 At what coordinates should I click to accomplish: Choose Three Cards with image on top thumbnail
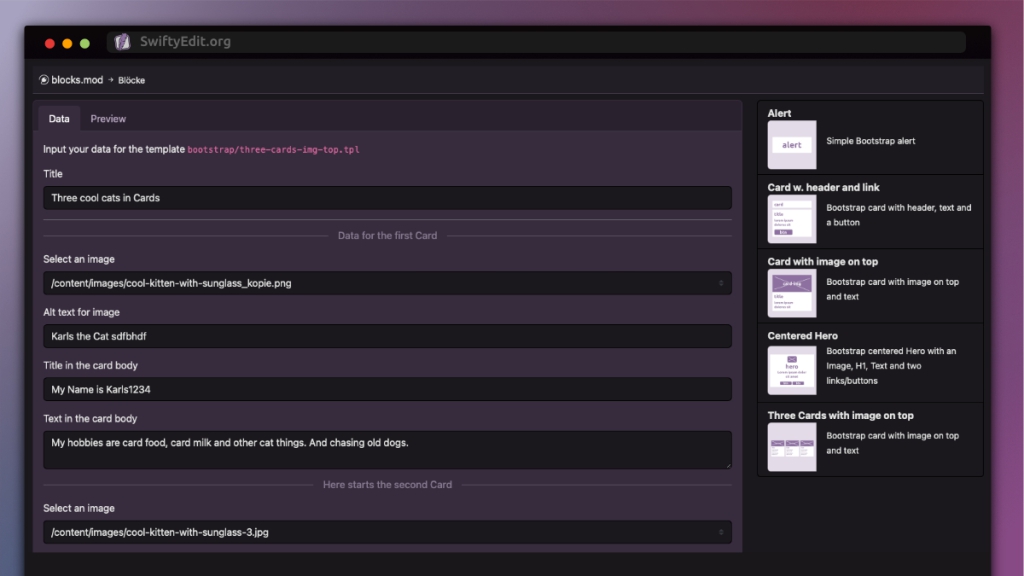[x=792, y=447]
